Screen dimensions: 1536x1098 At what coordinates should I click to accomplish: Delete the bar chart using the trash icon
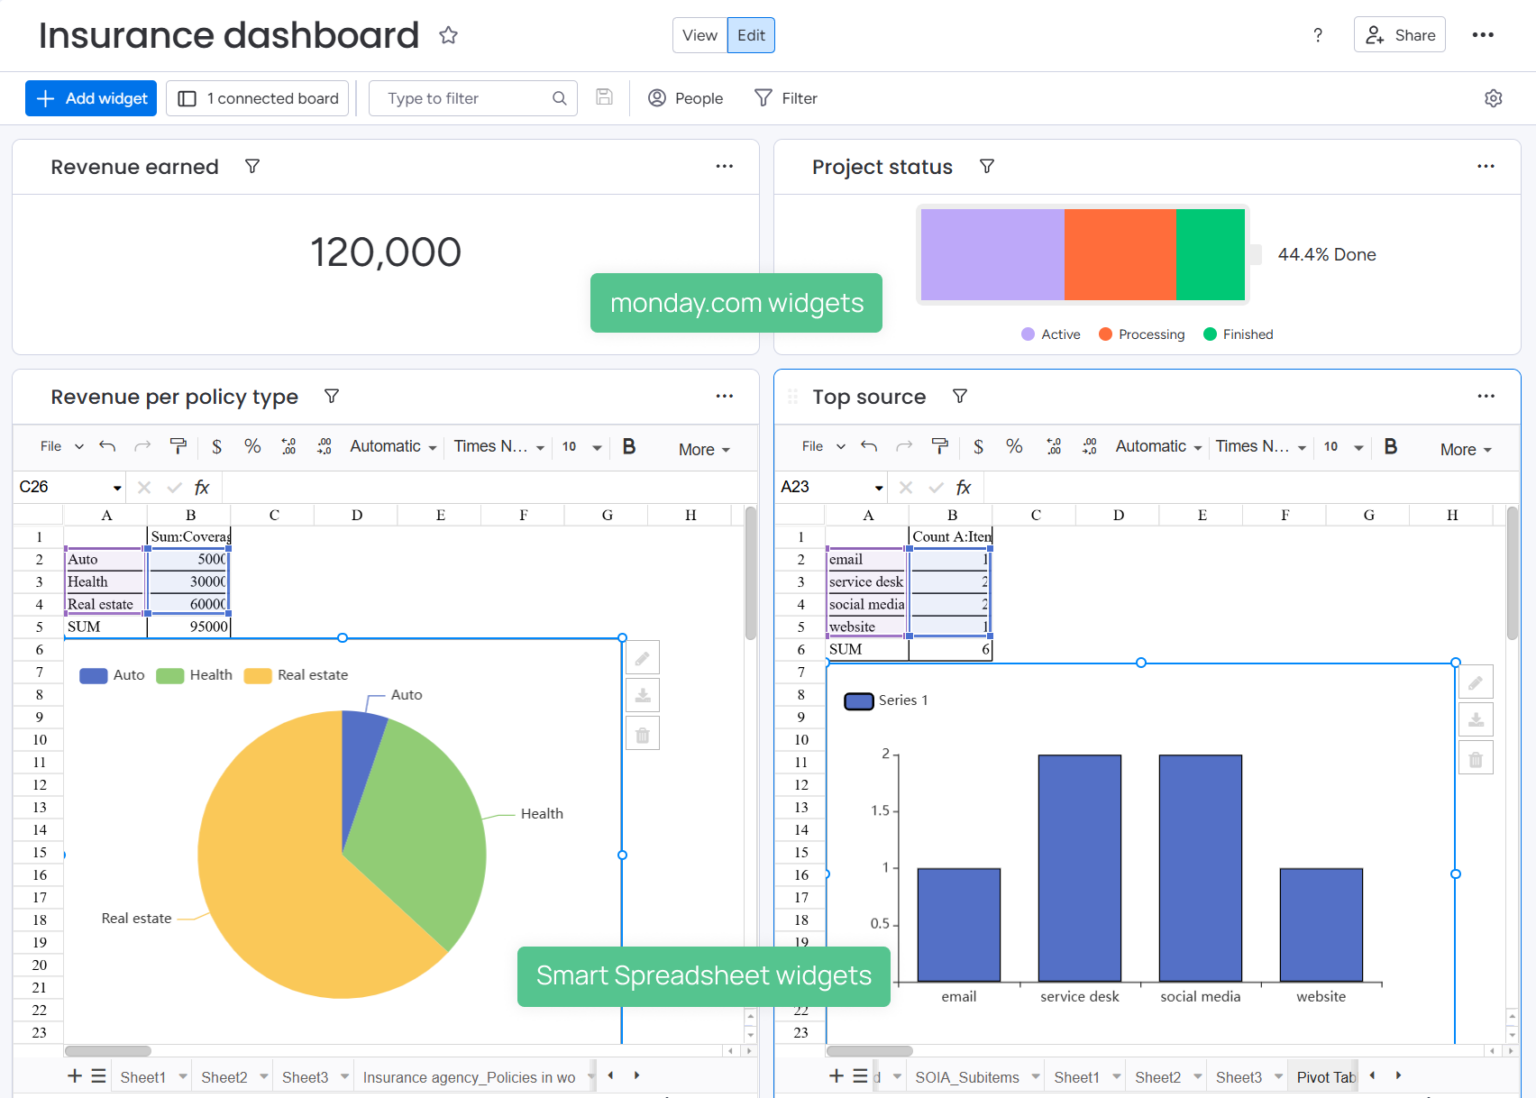click(1476, 758)
